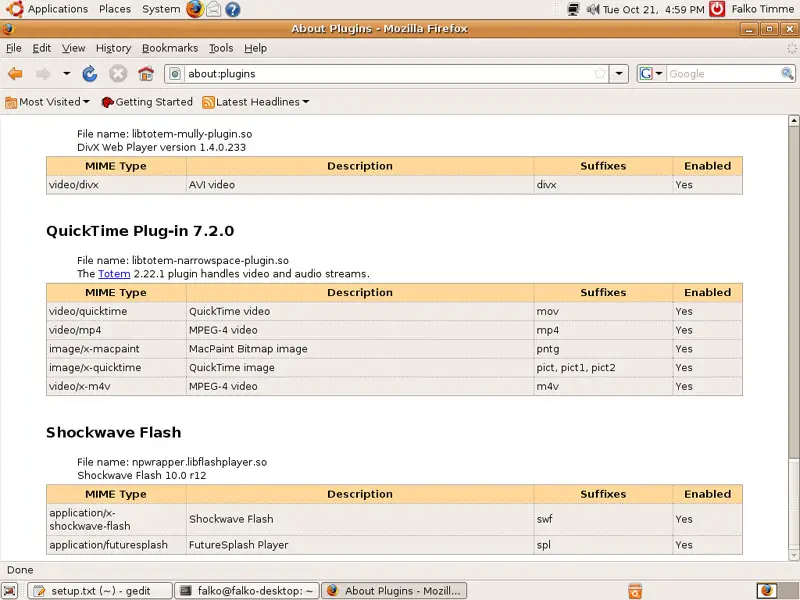Click the page identity icon in address bar
Viewport: 800px width, 600px height.
click(175, 74)
